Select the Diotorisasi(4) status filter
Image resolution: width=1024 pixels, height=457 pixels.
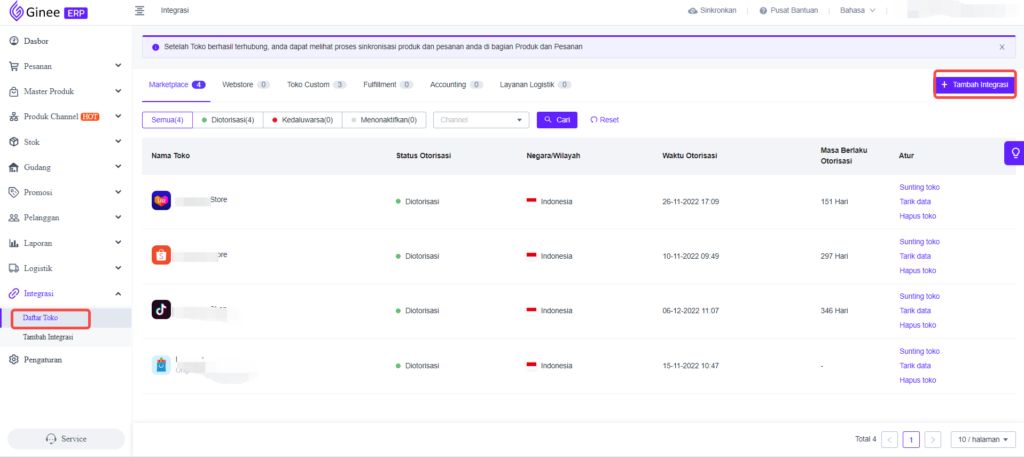[x=228, y=120]
